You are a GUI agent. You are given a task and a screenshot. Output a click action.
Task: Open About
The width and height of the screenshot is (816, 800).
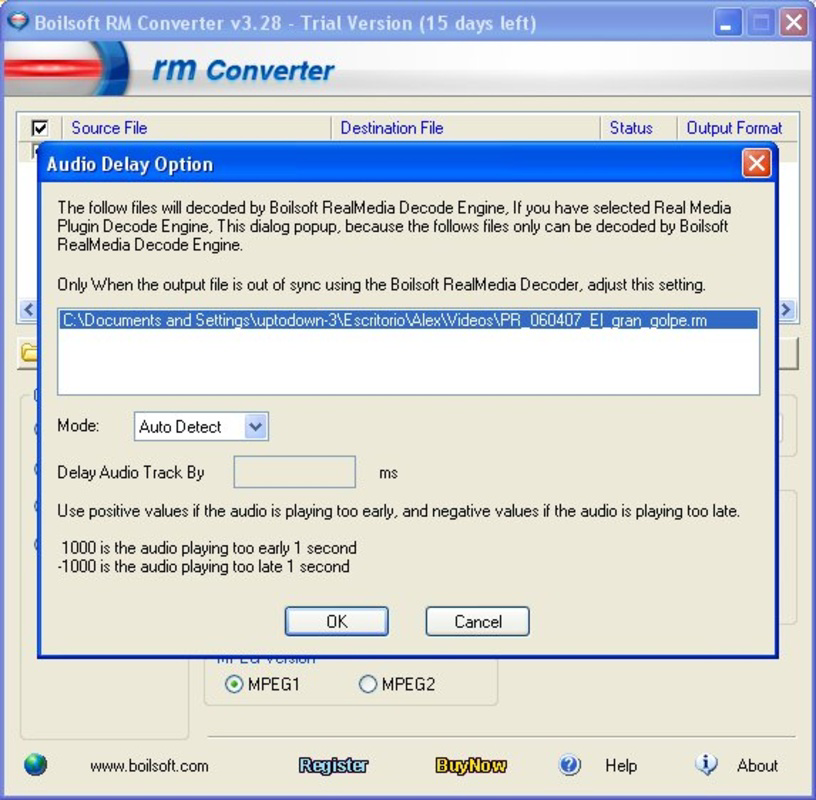pos(757,766)
